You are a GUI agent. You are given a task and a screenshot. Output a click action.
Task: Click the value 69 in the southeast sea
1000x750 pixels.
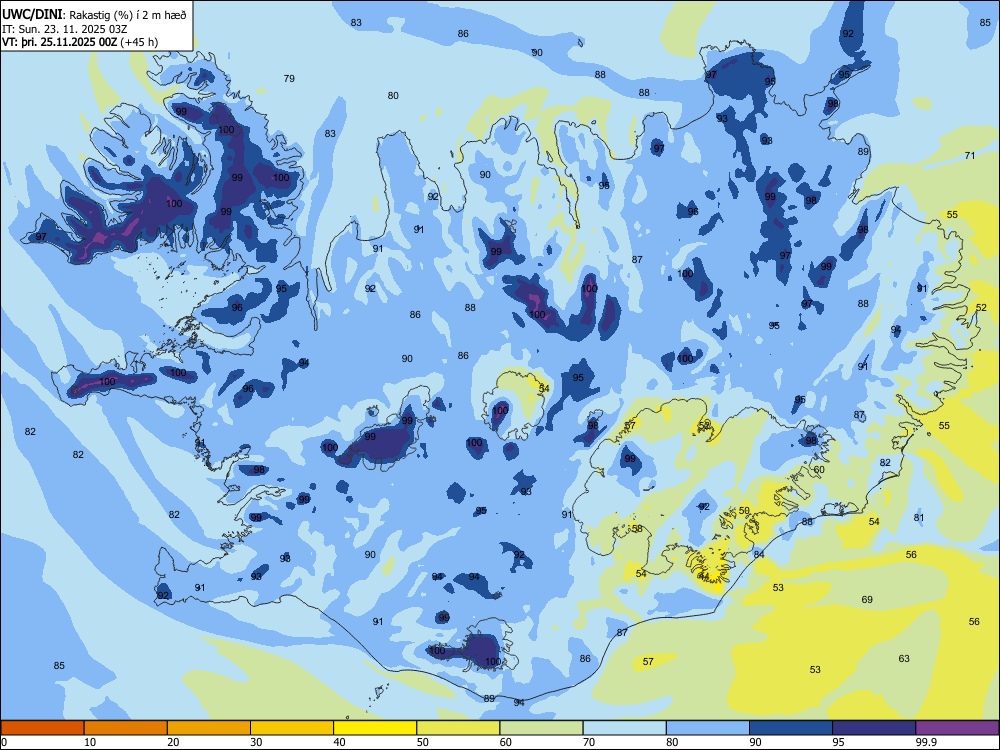click(867, 599)
